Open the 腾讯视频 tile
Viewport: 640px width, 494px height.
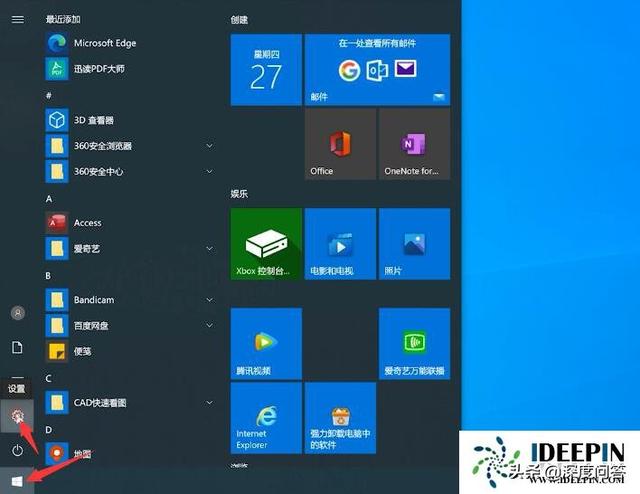point(266,344)
